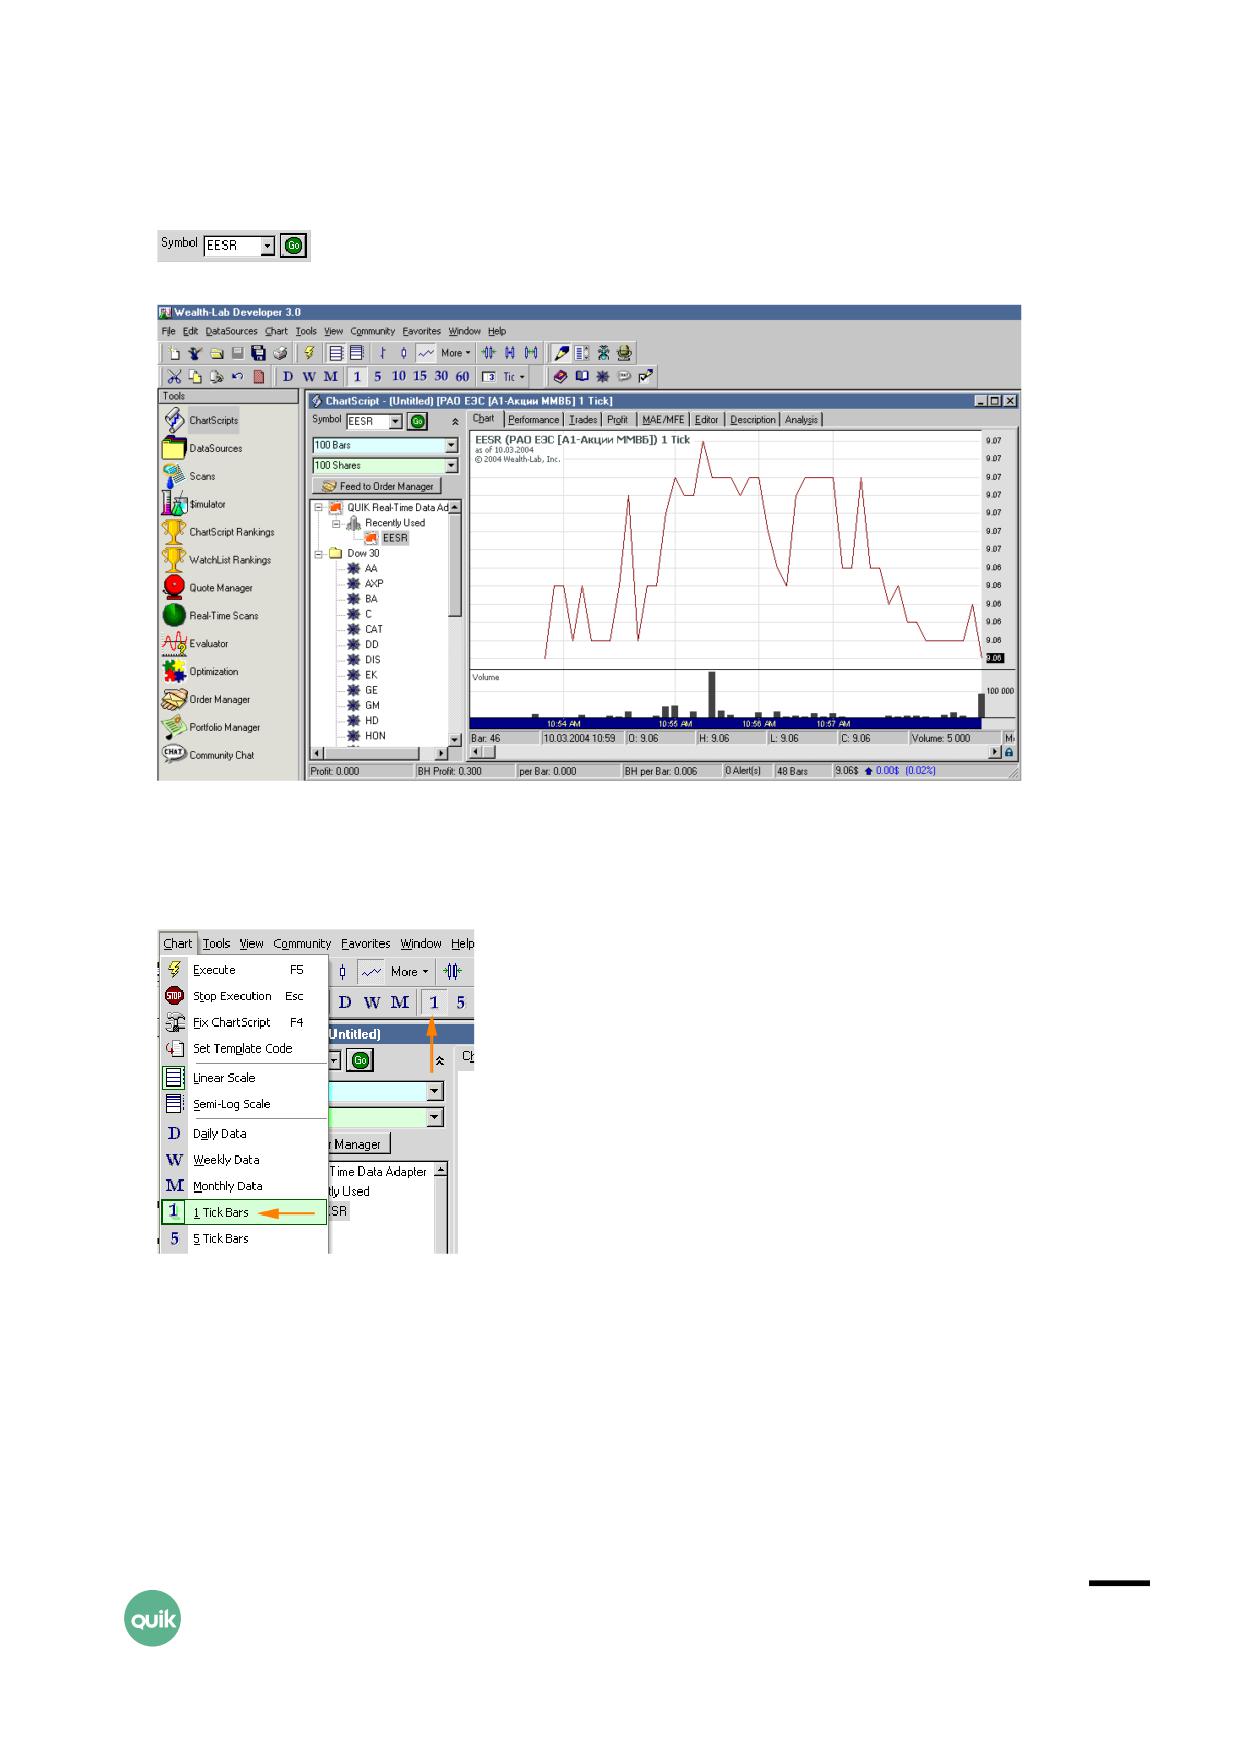The height and width of the screenshot is (1754, 1240).
Task: Click 'Feed to Order Manager' button in main window
Action: click(x=377, y=486)
